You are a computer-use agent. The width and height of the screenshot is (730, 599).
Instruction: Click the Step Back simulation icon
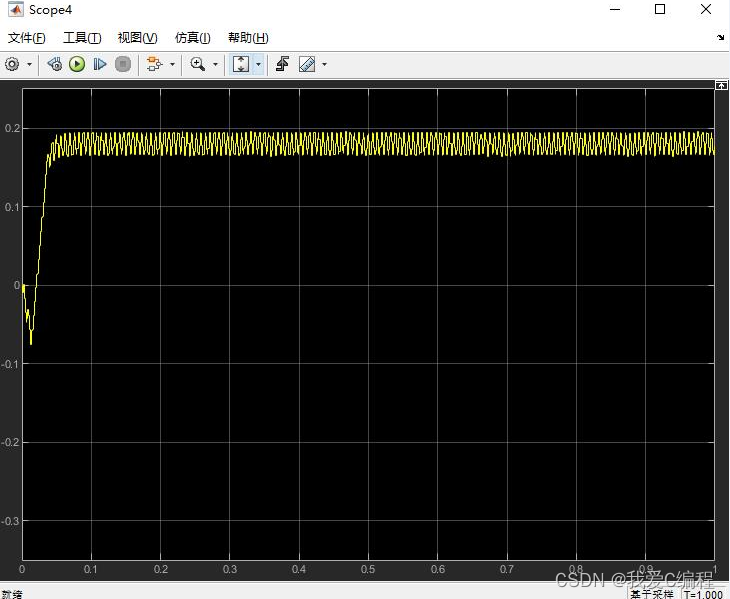pos(54,64)
